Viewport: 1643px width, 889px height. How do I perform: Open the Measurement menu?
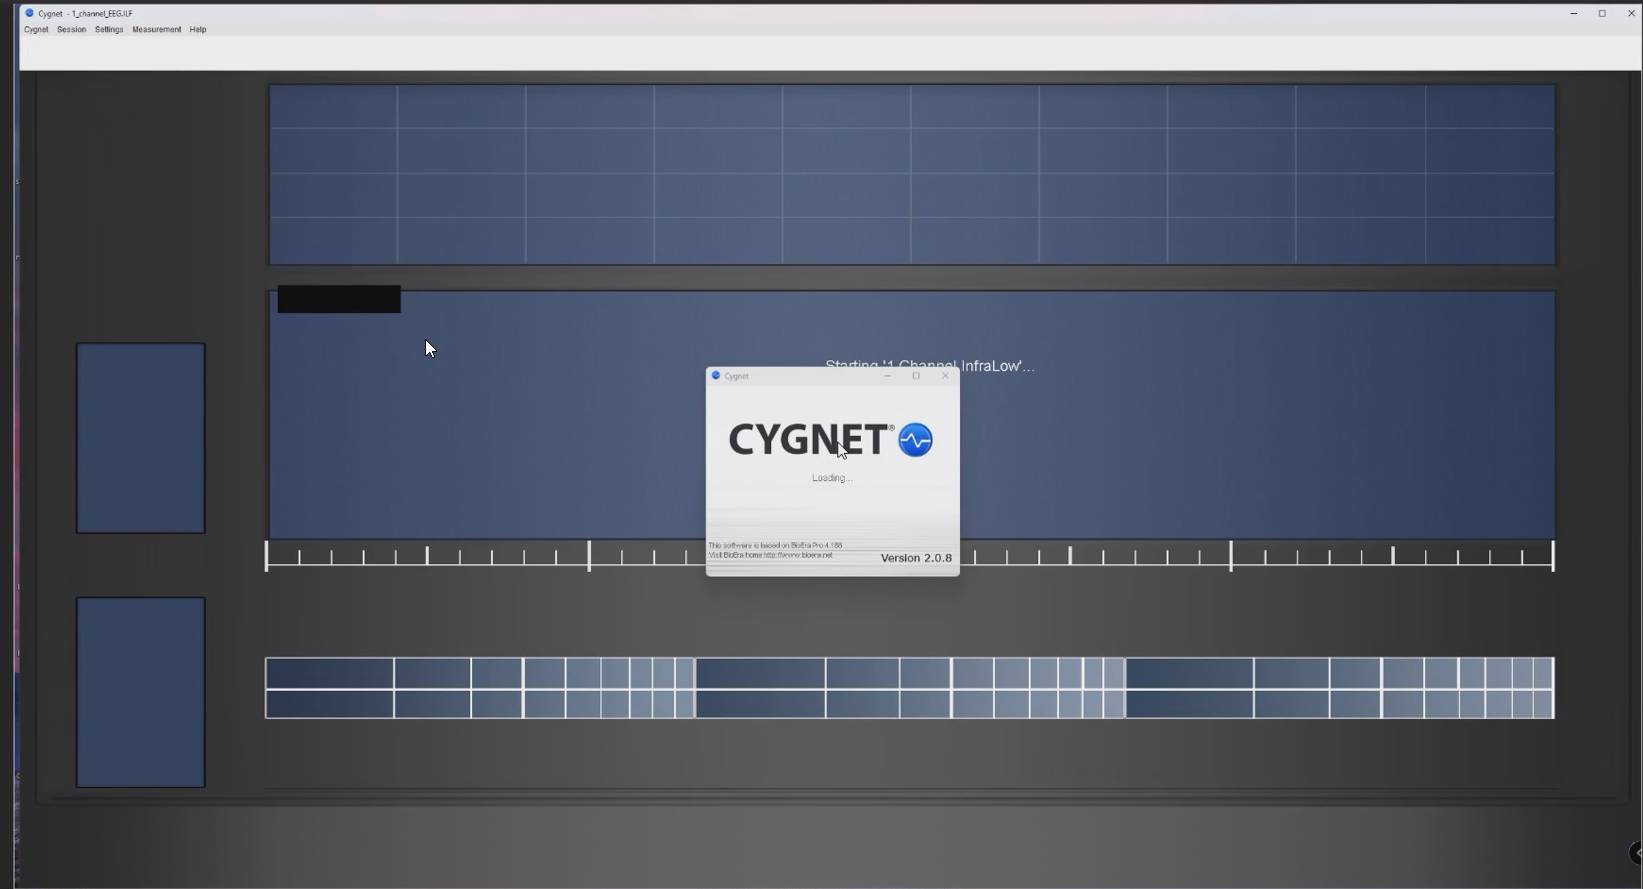click(x=157, y=30)
